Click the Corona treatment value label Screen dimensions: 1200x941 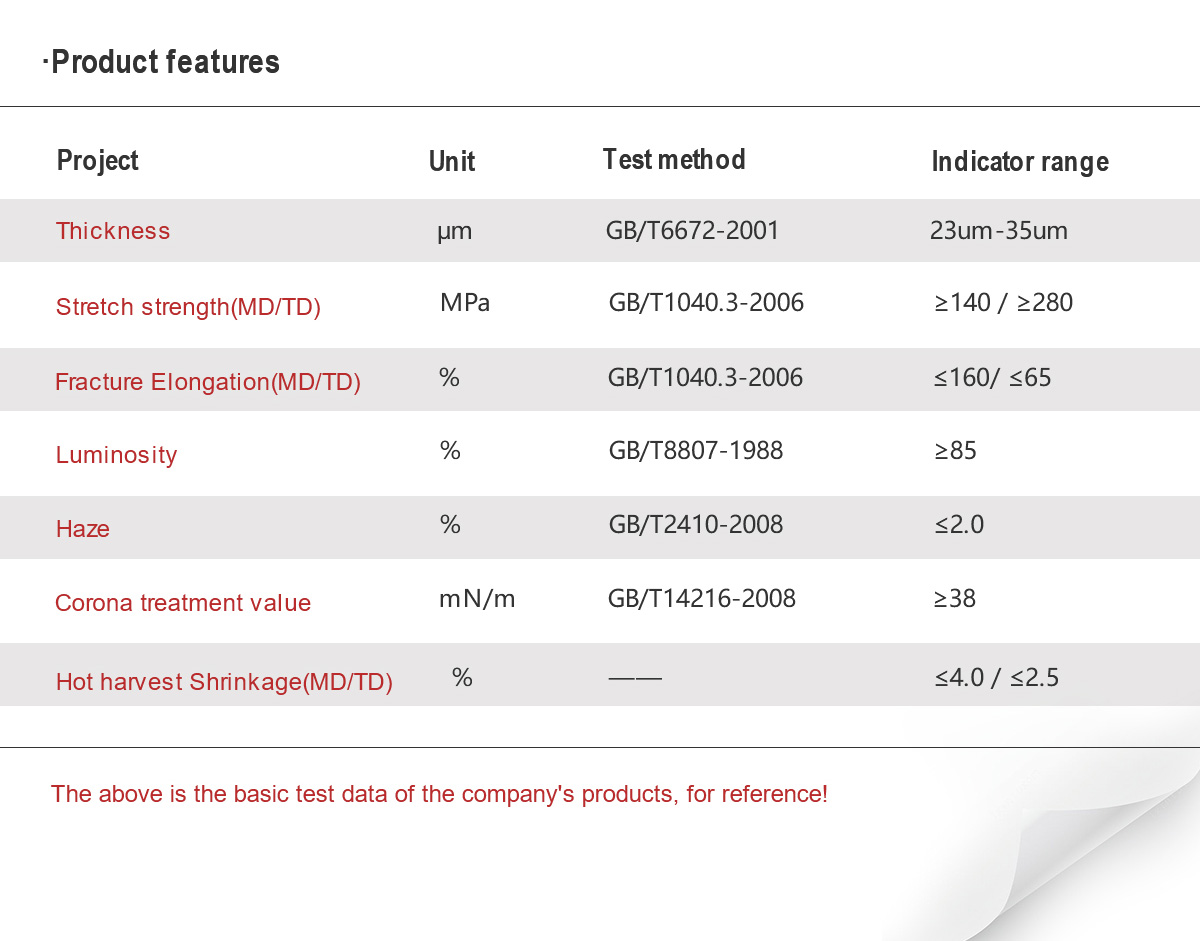tap(183, 603)
